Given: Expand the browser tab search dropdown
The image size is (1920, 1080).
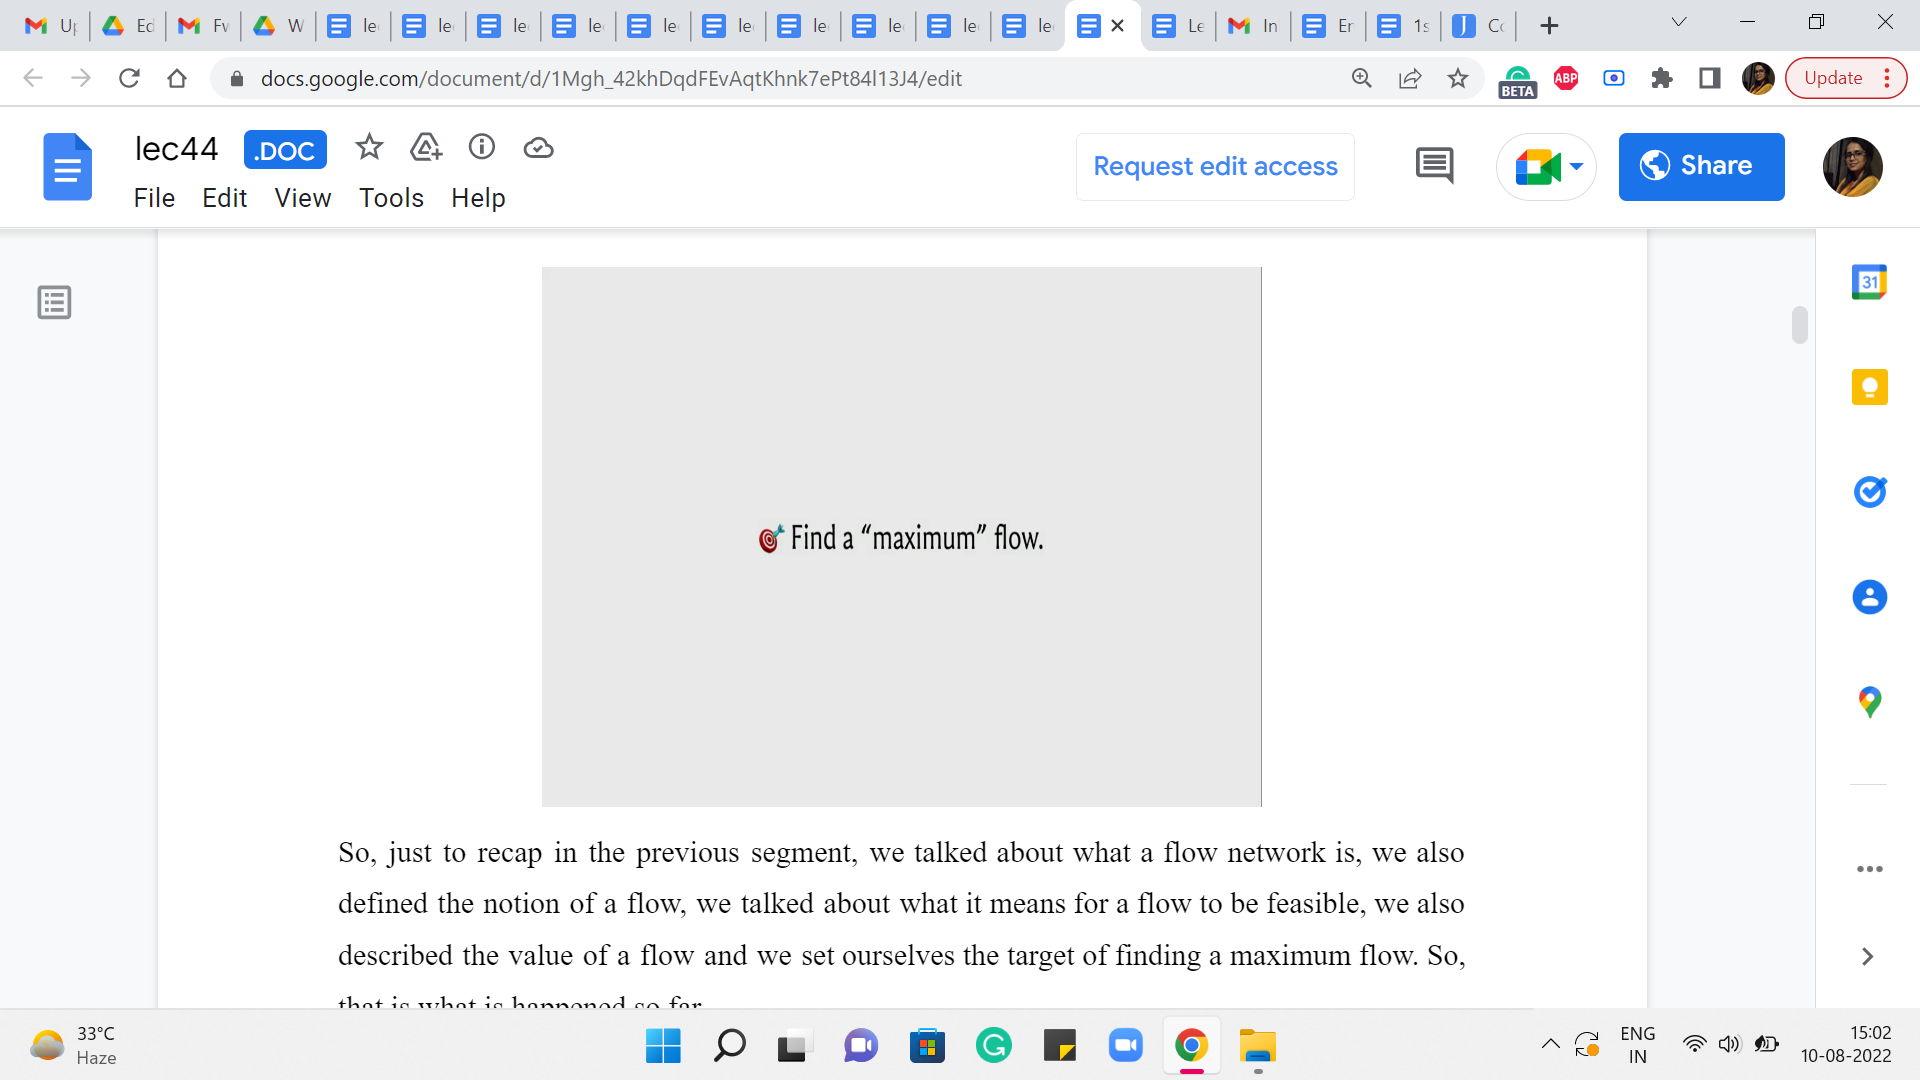Looking at the screenshot, I should [1679, 22].
